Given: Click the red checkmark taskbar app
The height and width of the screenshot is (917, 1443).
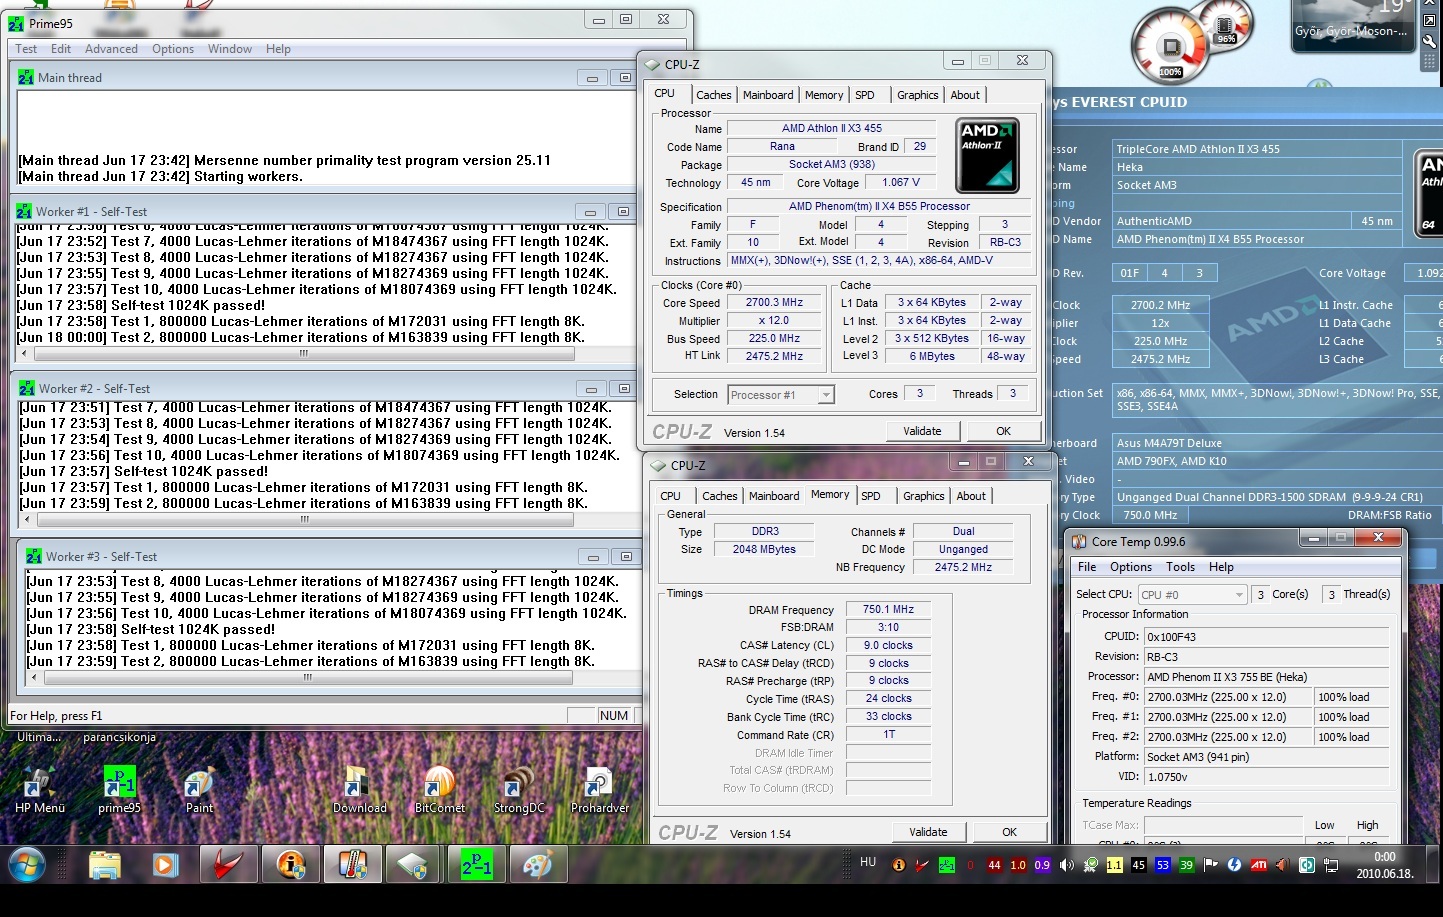Looking at the screenshot, I should (229, 865).
